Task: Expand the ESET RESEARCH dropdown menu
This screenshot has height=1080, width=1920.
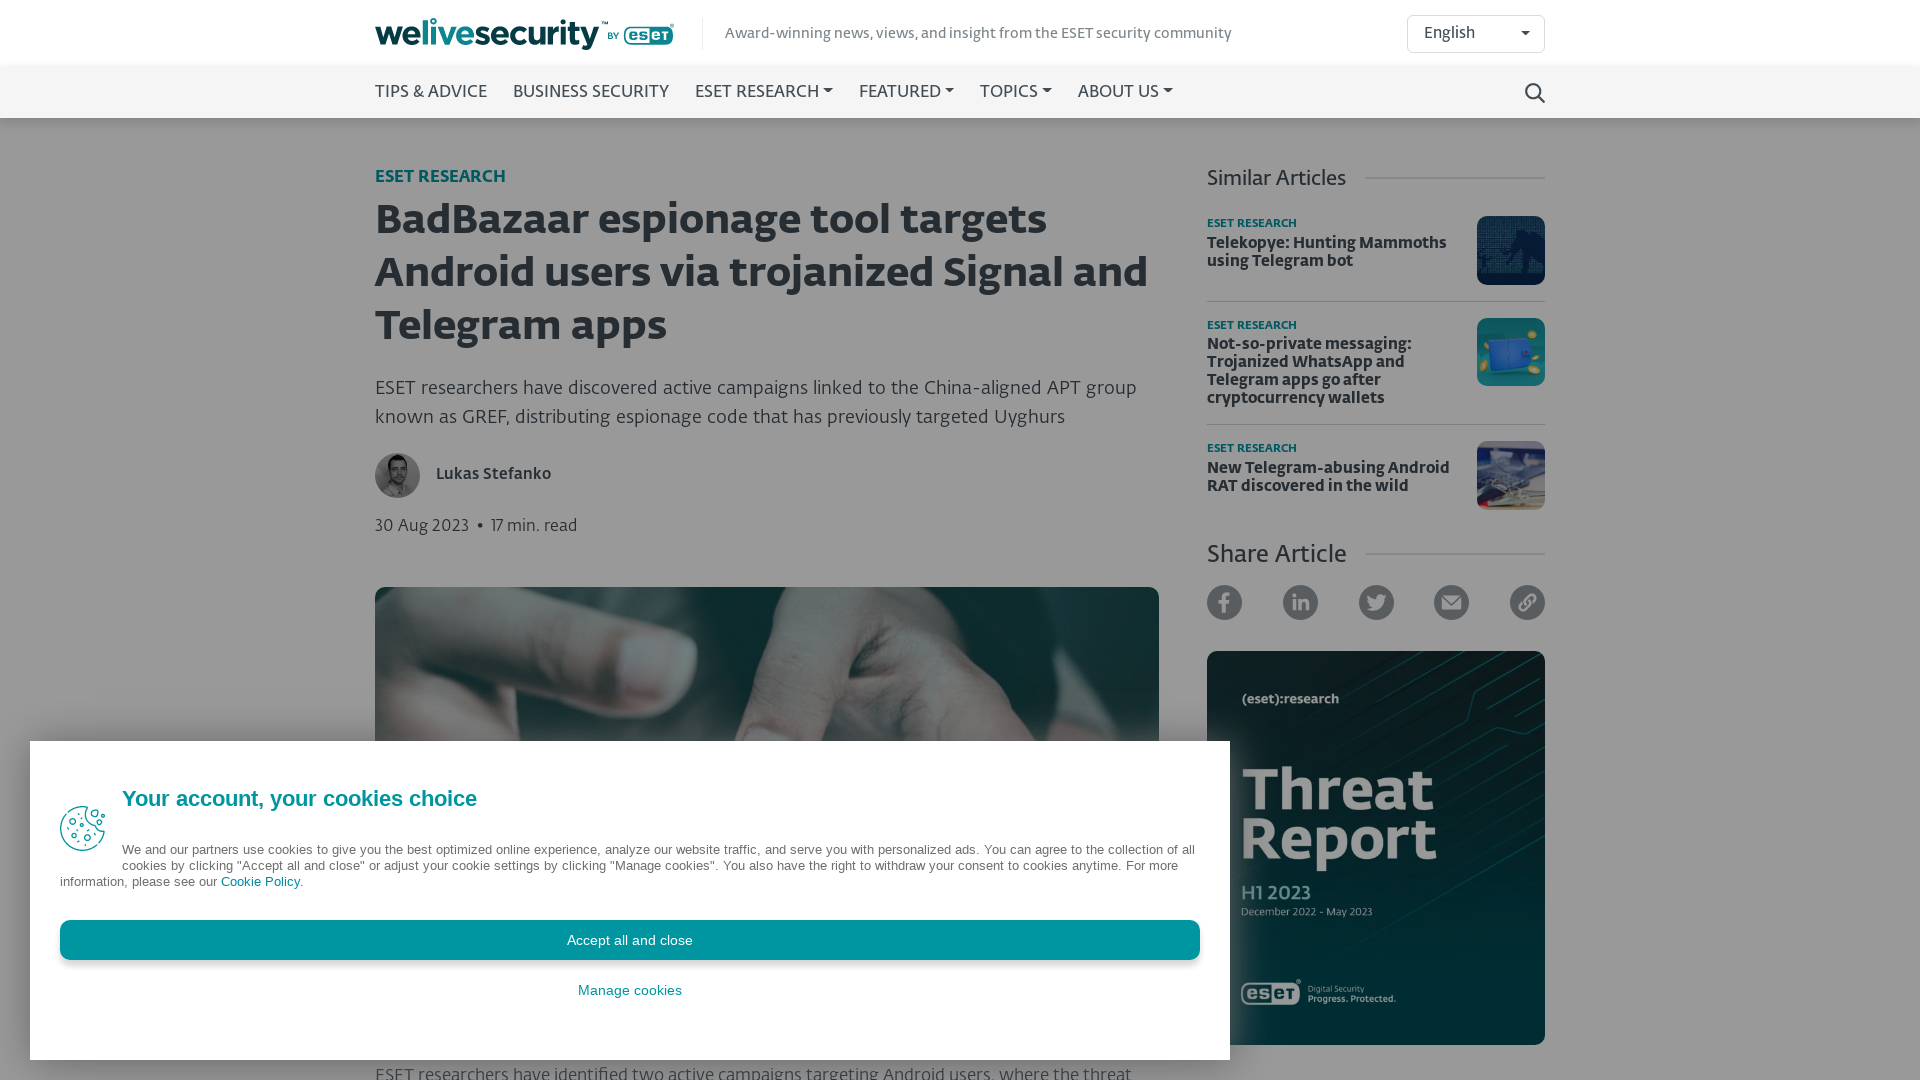Action: [x=762, y=92]
